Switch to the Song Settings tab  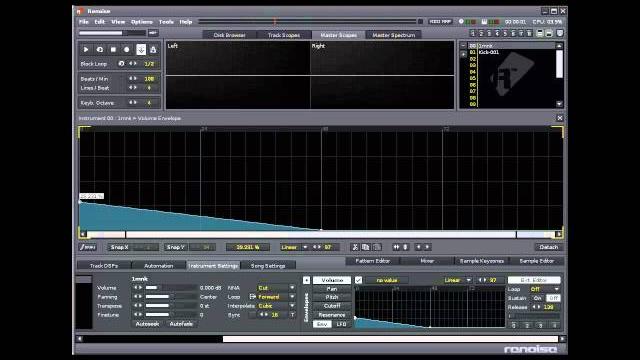coord(268,266)
